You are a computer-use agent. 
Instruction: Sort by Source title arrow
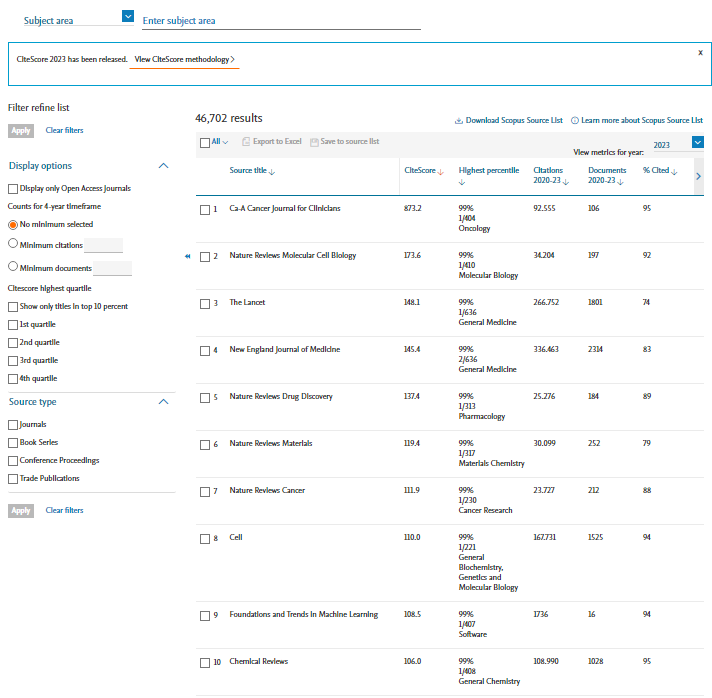(272, 172)
